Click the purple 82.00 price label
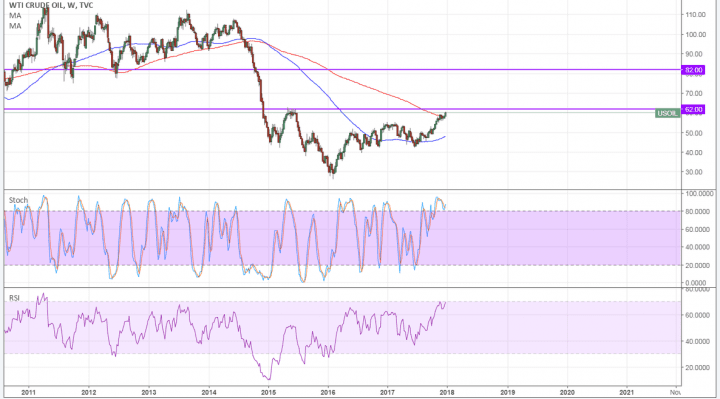The height and width of the screenshot is (399, 720). (x=693, y=70)
